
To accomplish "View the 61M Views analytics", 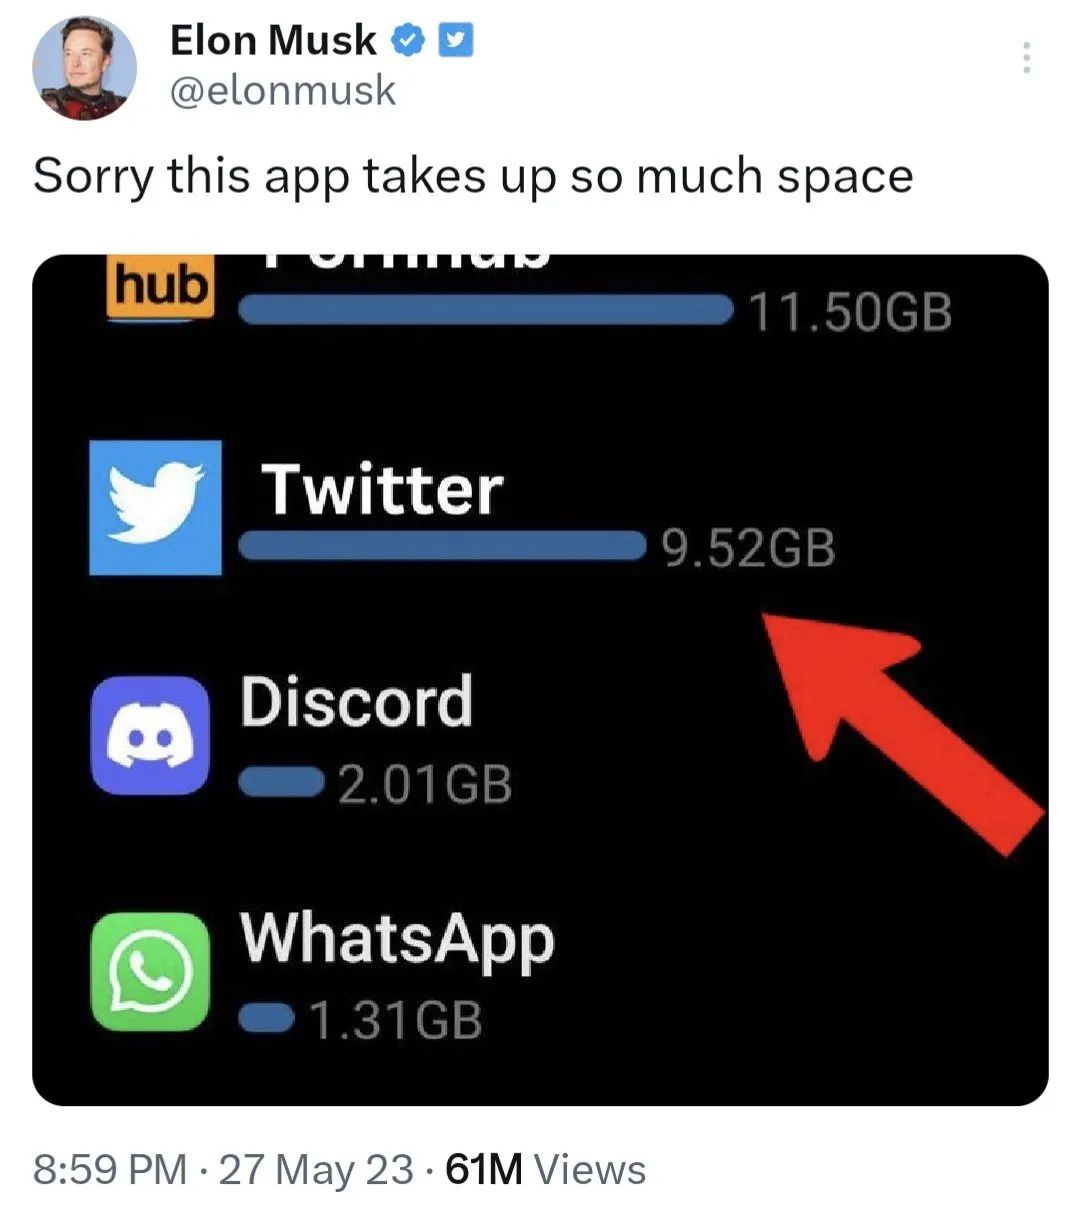I will click(546, 1169).
